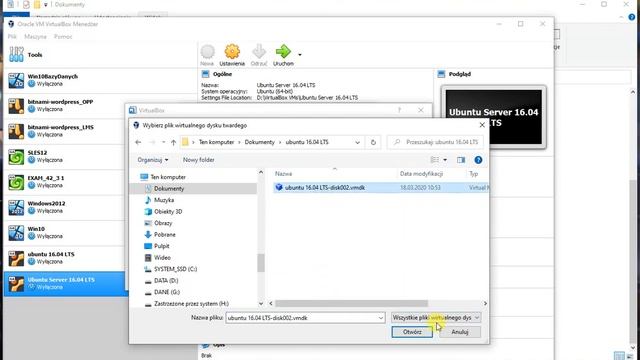Select the Tools entry in VirtualBox Manager

[101, 55]
